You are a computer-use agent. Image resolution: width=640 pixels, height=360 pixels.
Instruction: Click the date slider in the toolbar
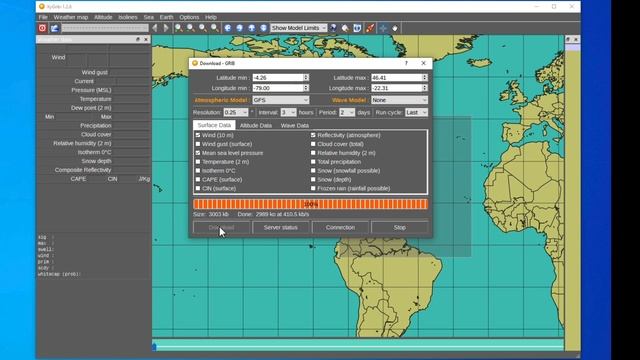tap(105, 28)
